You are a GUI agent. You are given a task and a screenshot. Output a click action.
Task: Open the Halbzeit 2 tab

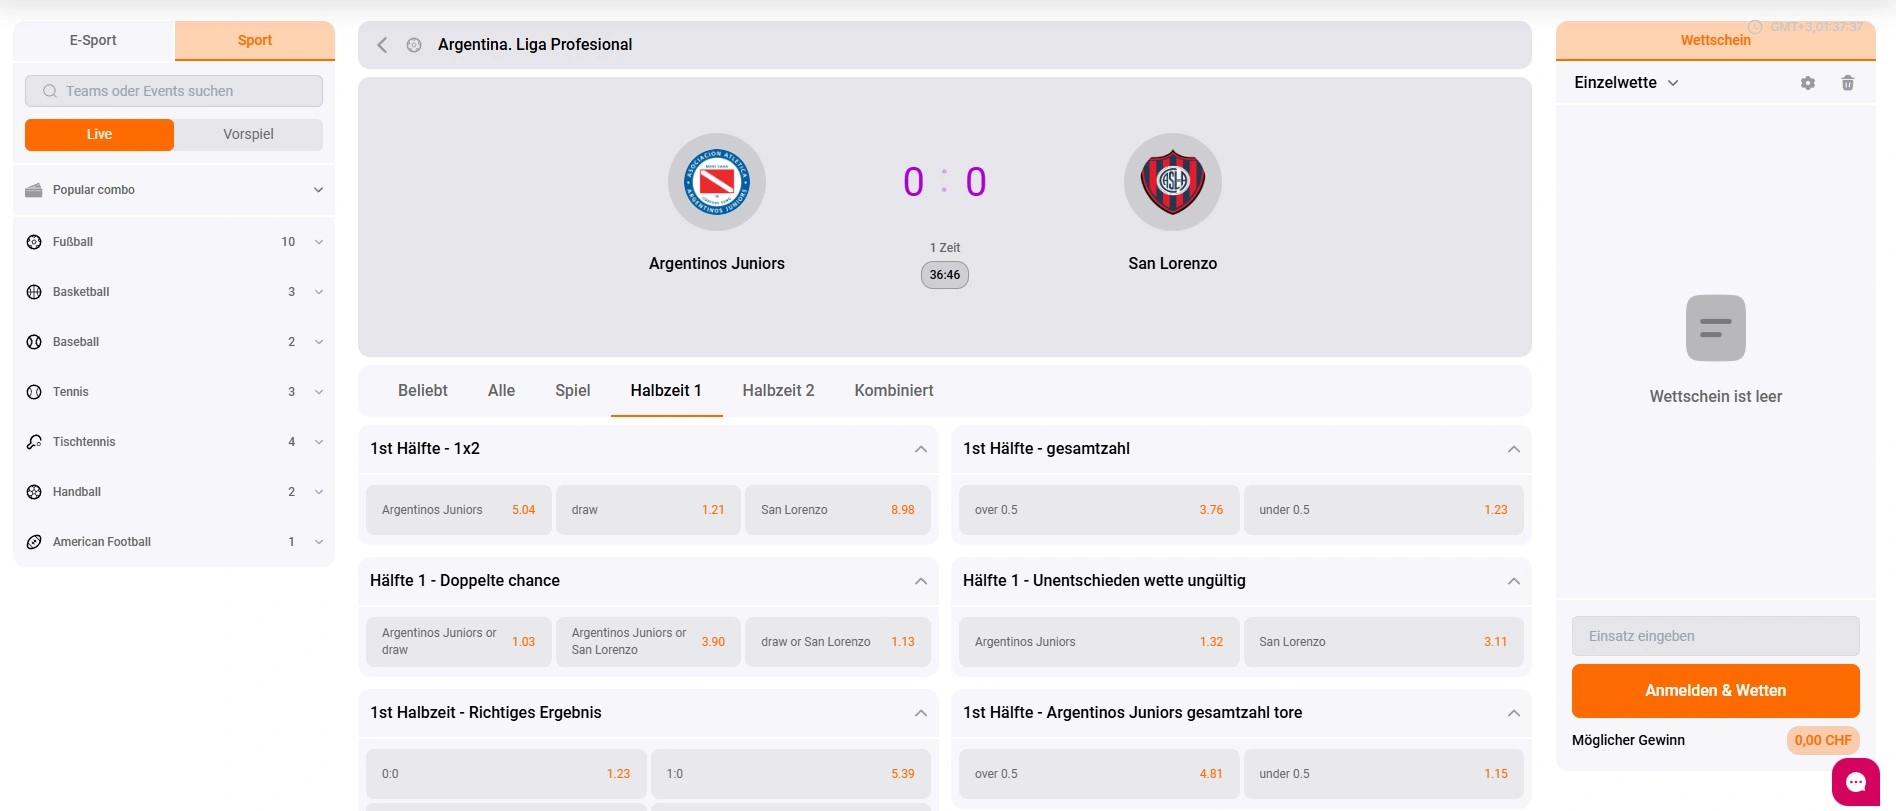point(778,391)
